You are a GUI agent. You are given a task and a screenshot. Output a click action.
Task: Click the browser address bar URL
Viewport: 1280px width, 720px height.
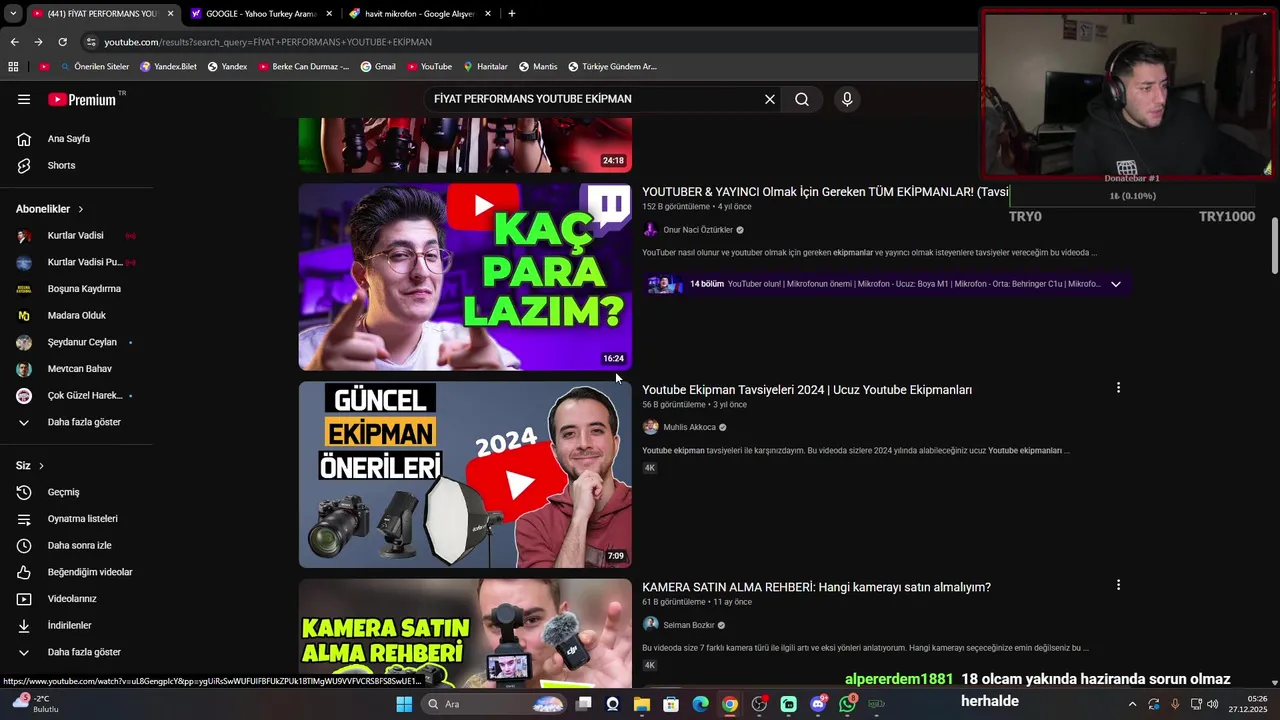point(268,42)
